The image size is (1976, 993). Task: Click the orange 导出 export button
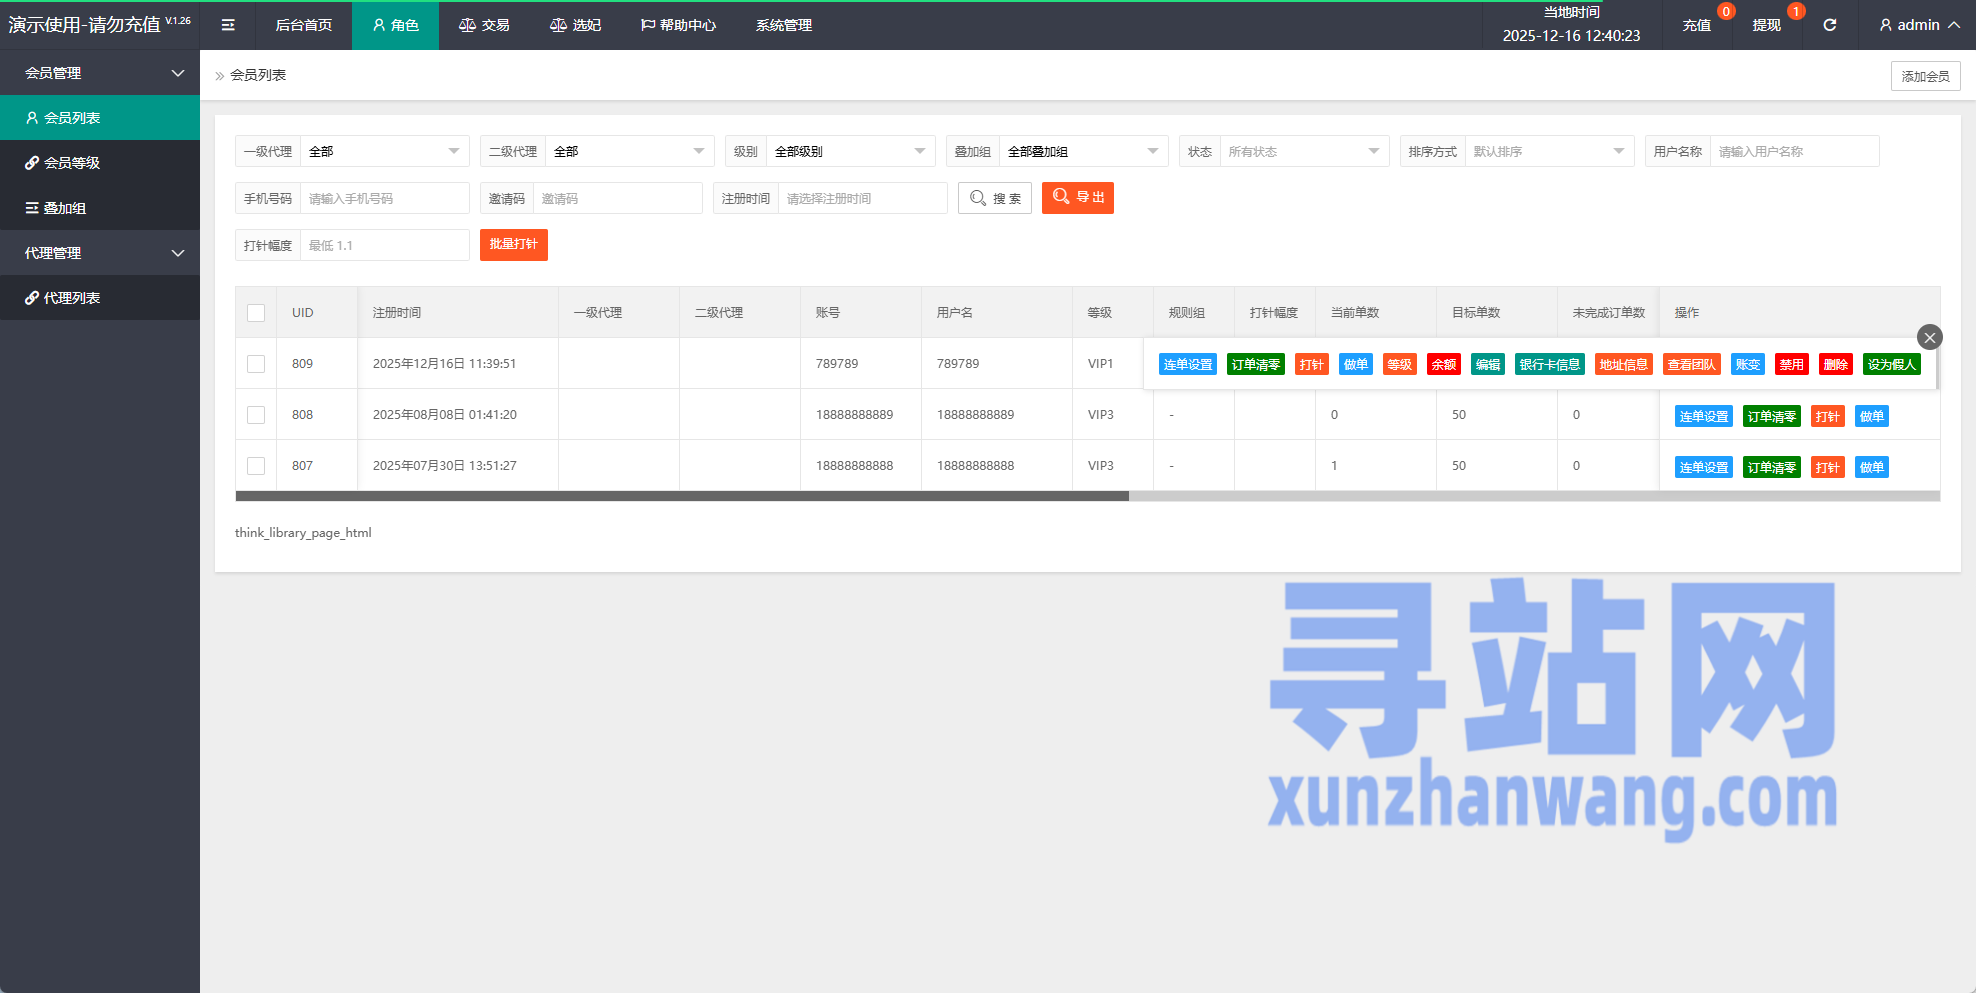(x=1077, y=198)
